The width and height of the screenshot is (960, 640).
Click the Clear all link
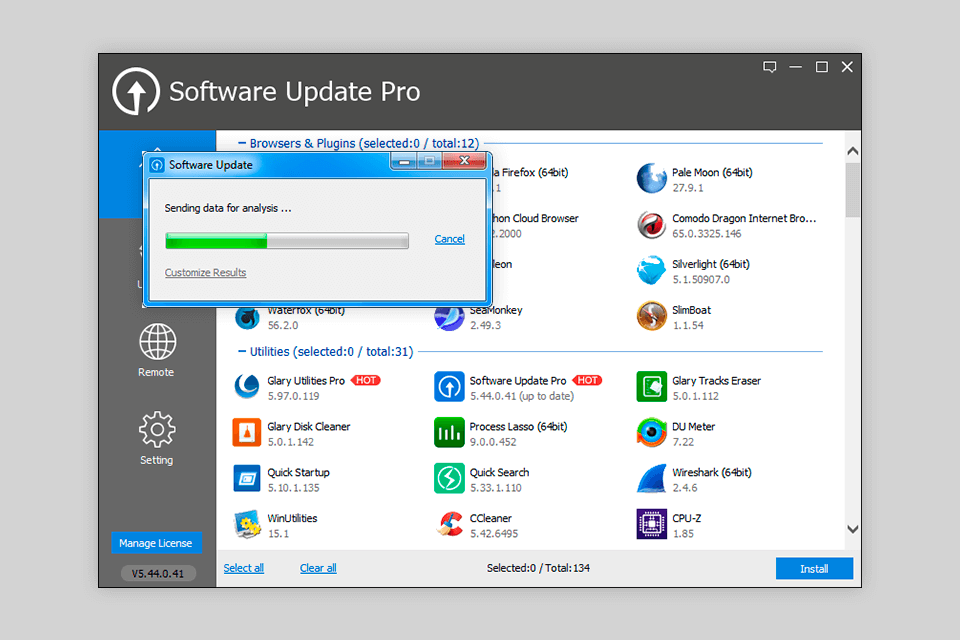pyautogui.click(x=318, y=568)
